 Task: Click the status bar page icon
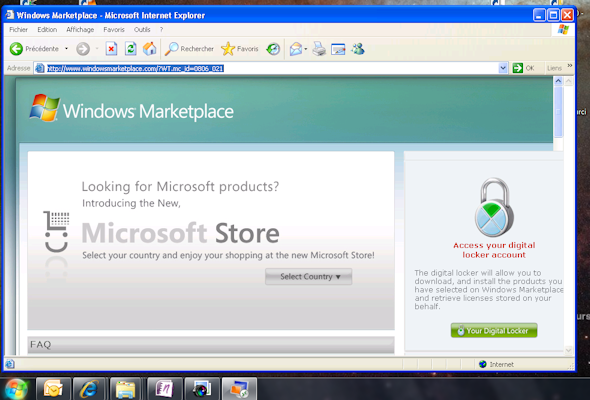coord(10,364)
